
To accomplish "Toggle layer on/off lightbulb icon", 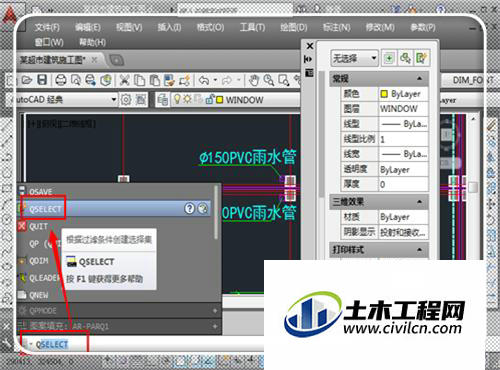I will 177,99.
